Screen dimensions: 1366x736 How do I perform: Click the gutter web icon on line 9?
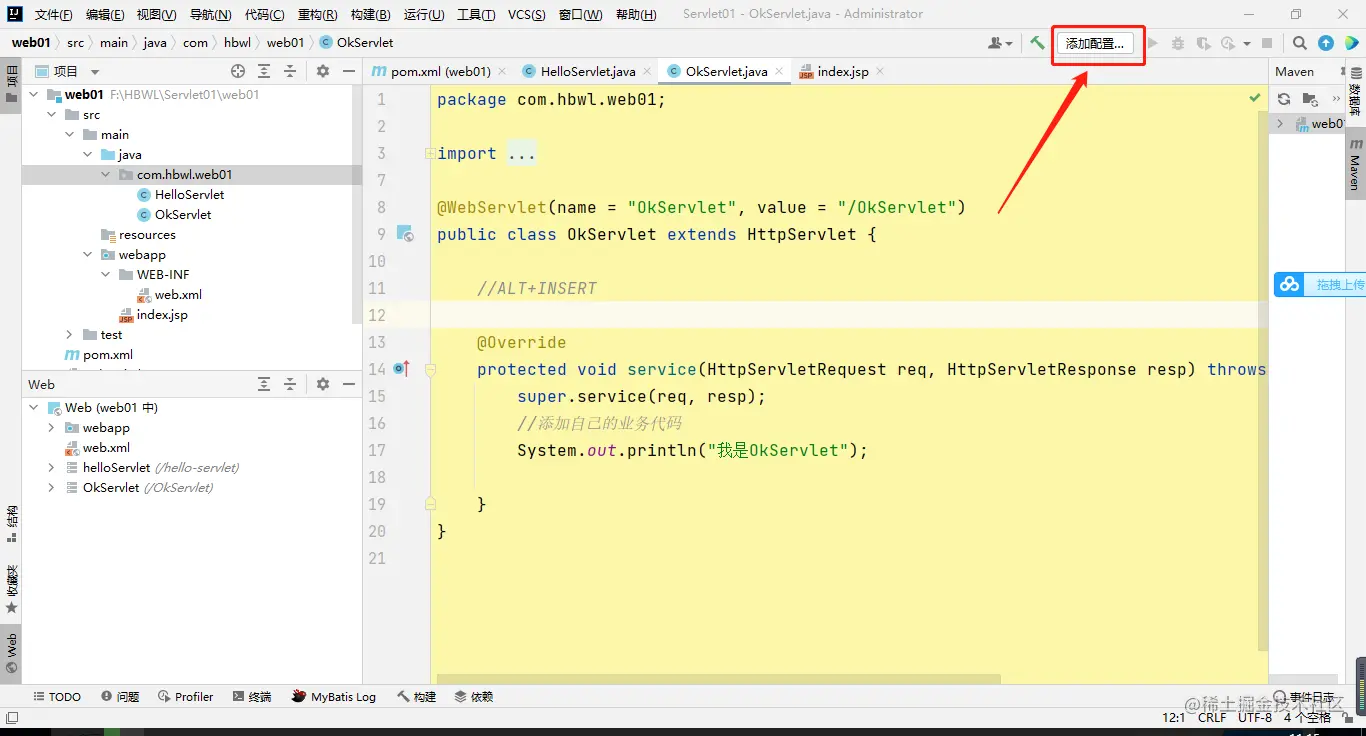405,234
